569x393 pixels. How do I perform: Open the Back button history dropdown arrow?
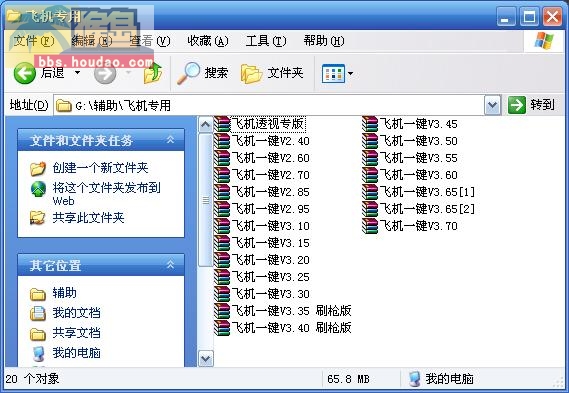point(77,73)
